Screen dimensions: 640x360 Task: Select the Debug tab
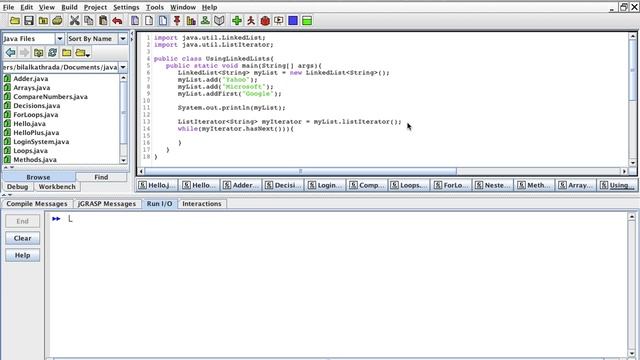tap(18, 187)
